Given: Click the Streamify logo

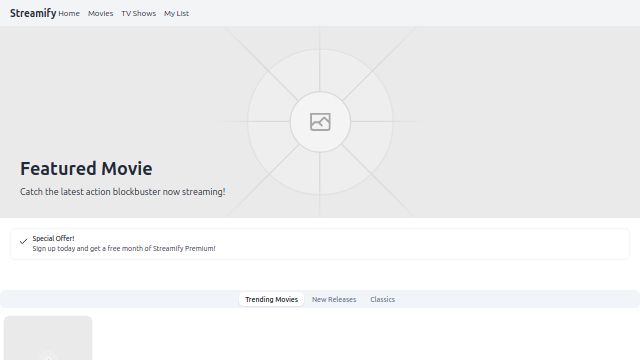Looking at the screenshot, I should 33,13.
